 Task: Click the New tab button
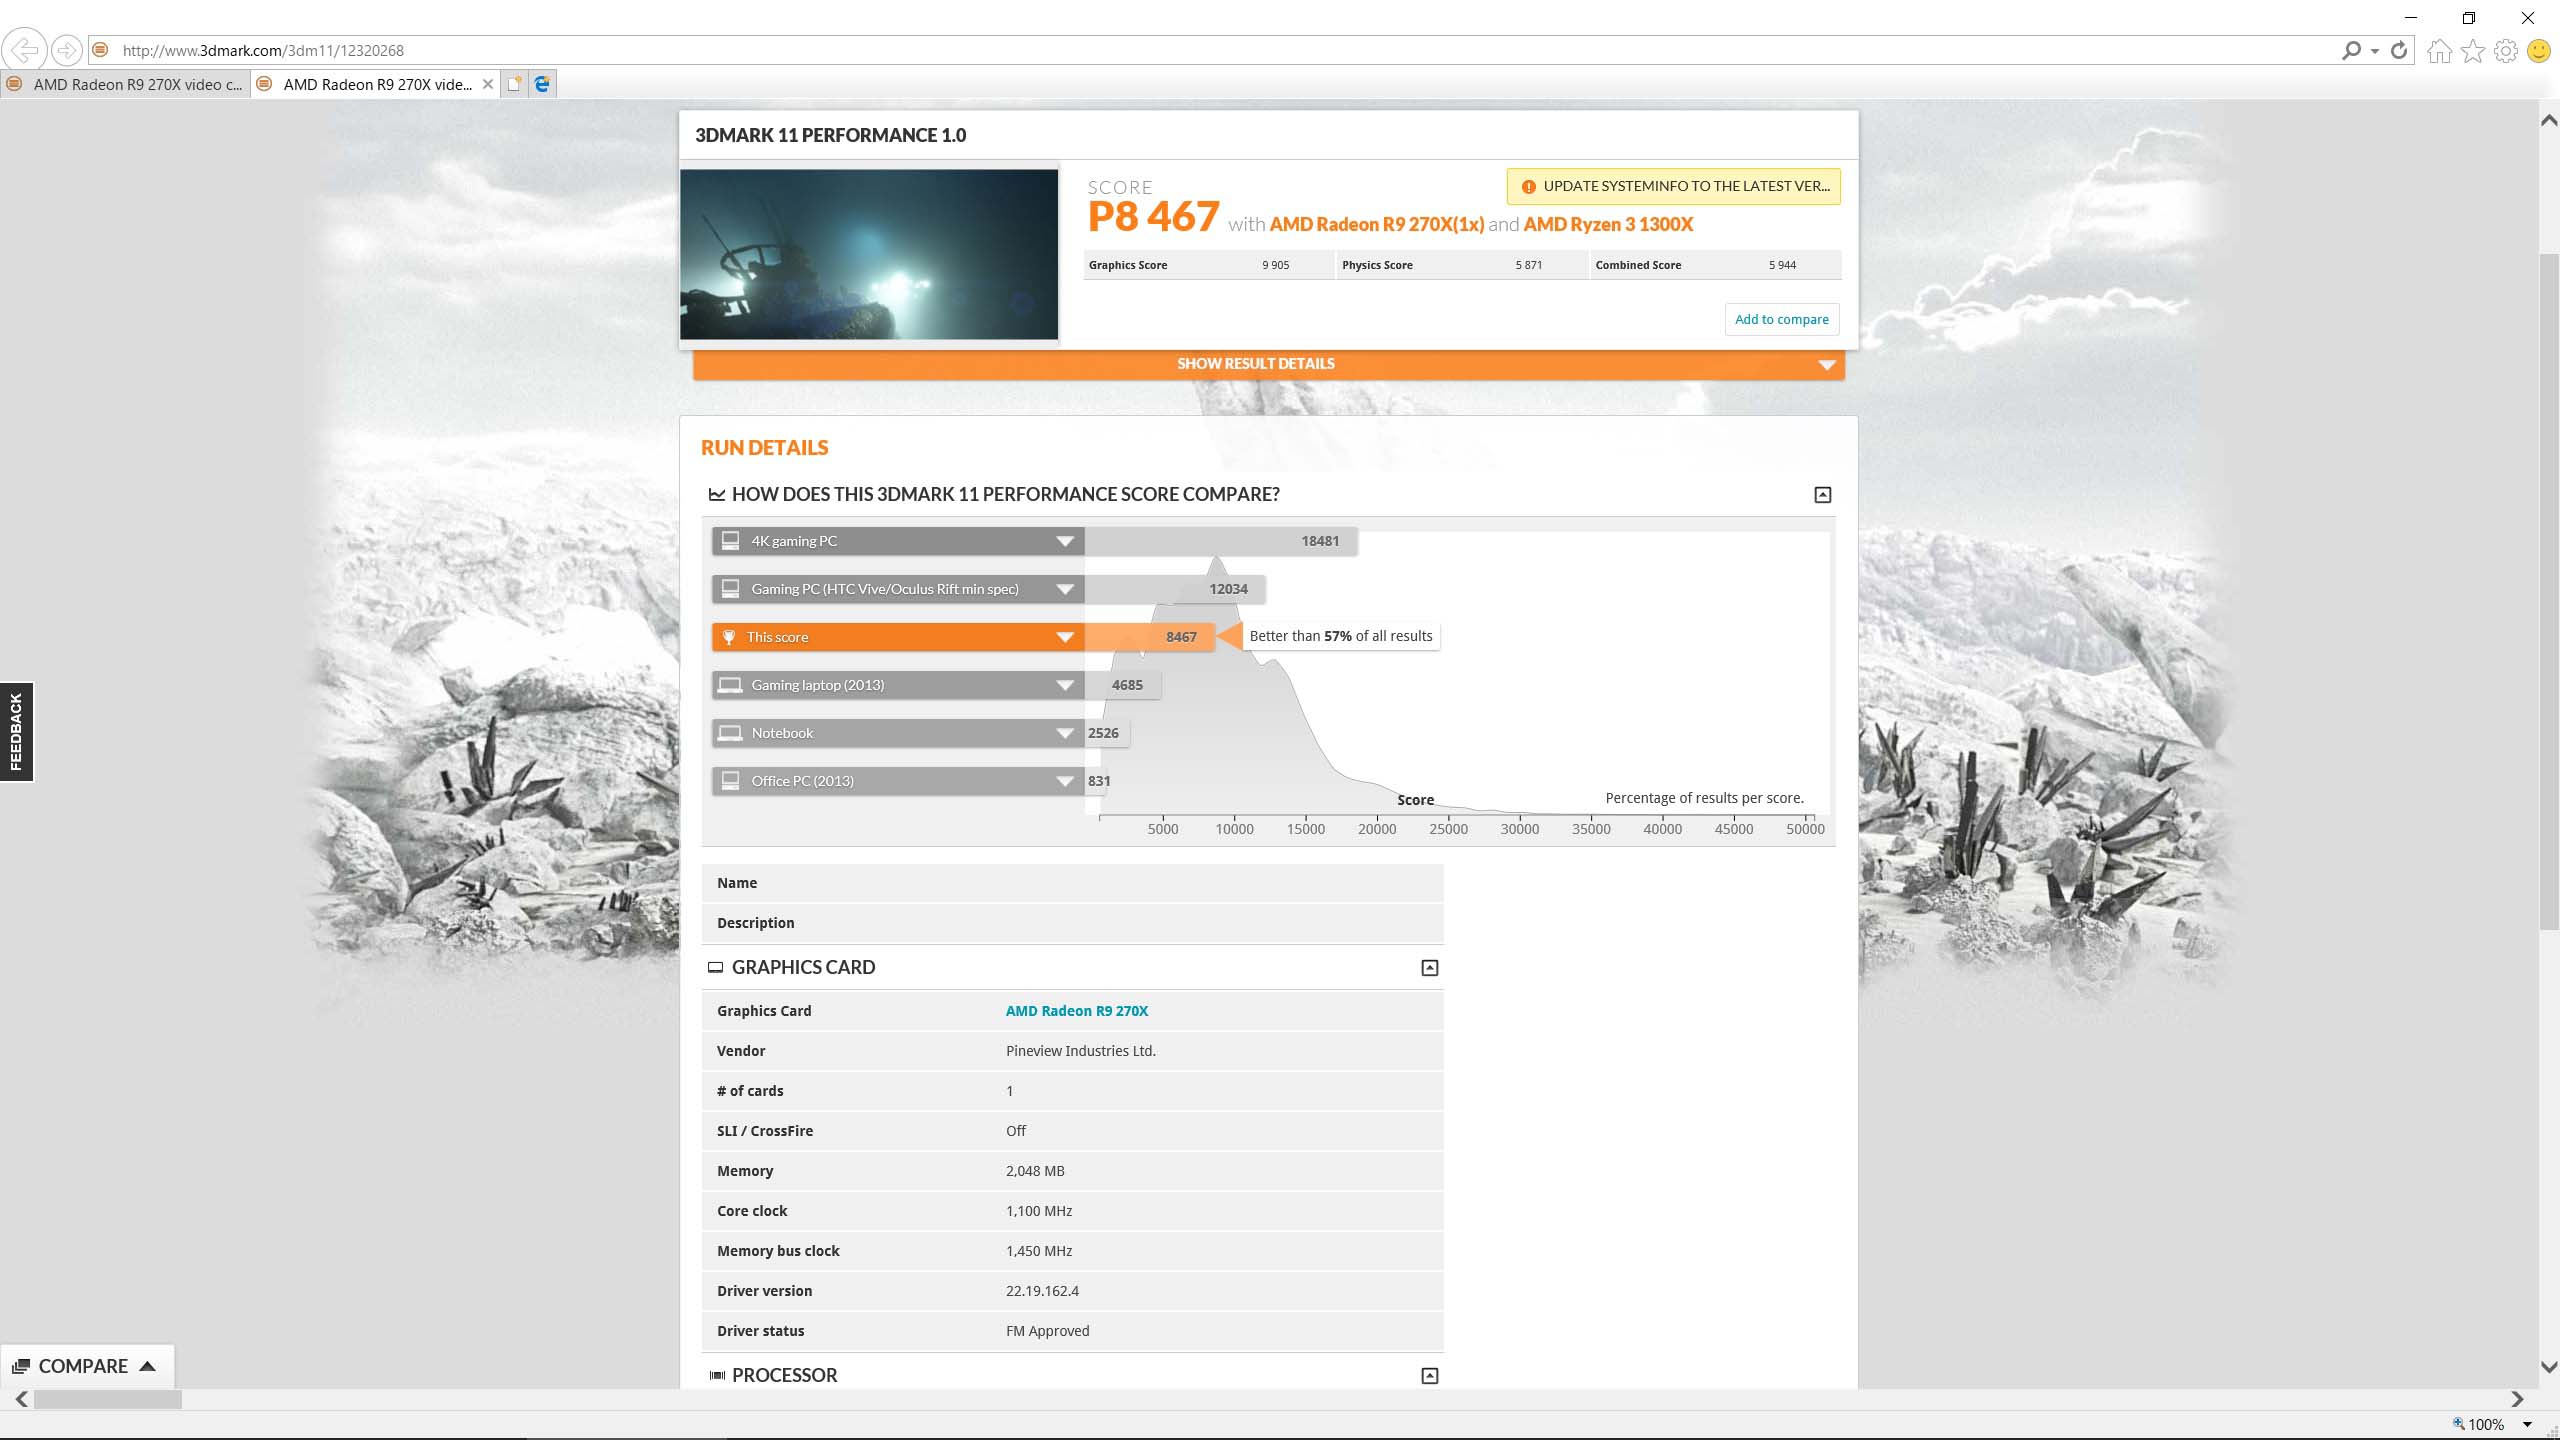[514, 84]
